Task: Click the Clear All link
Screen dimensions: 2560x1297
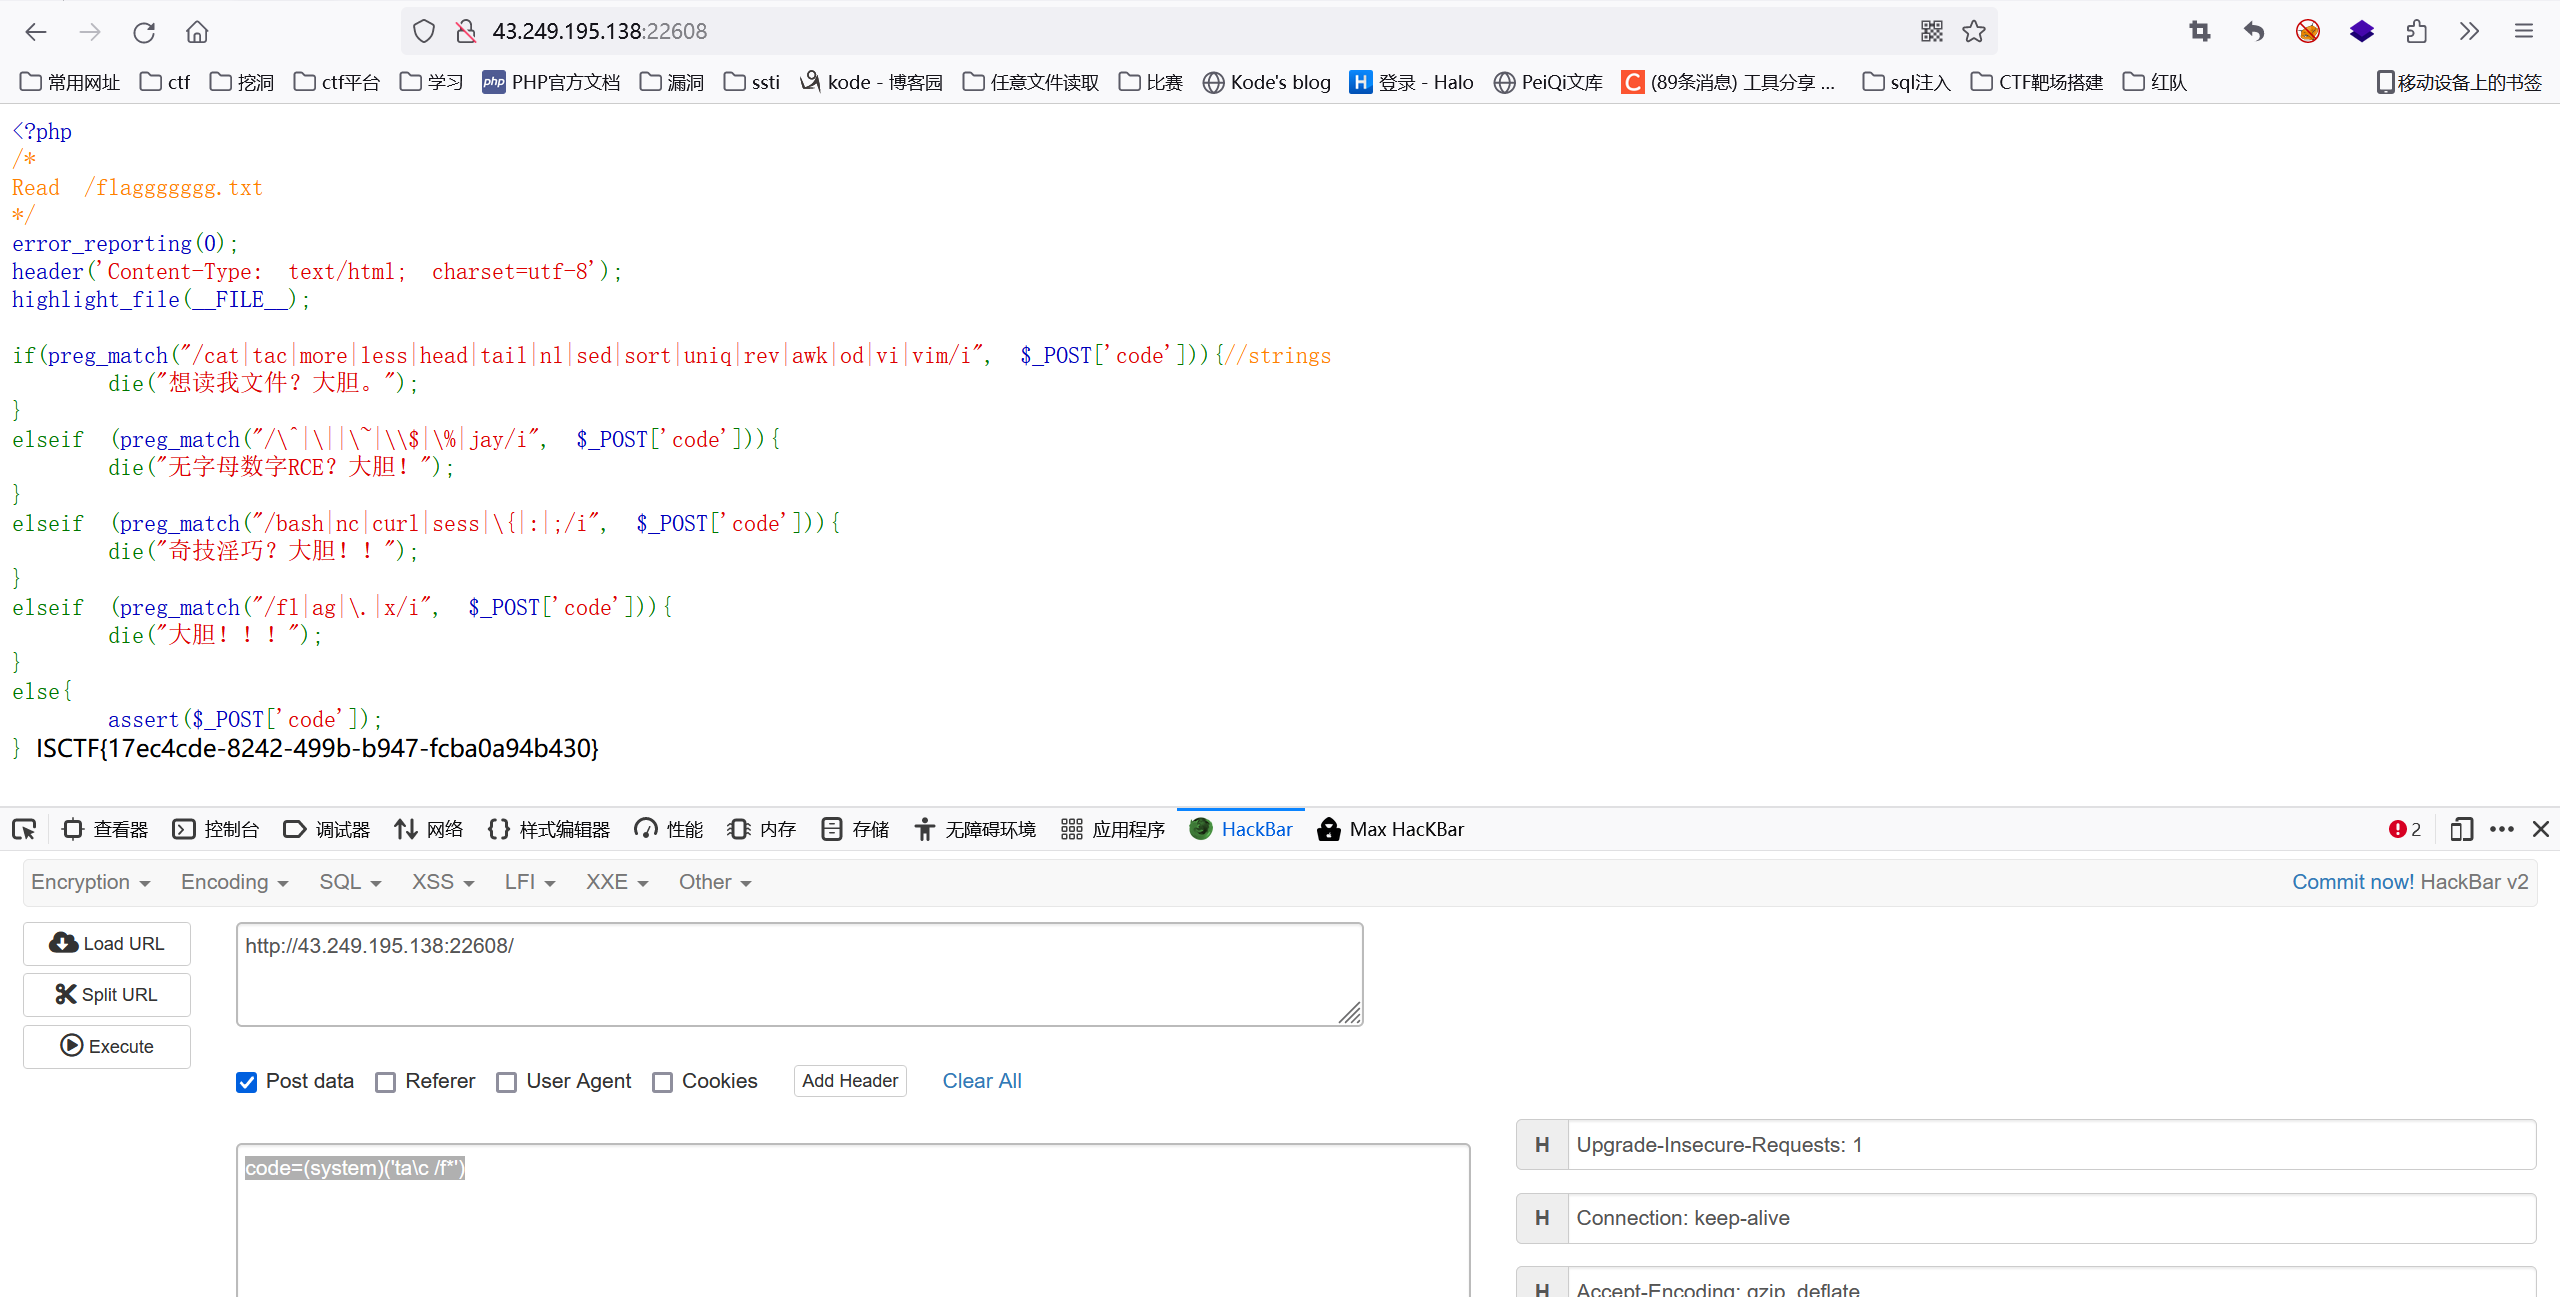Action: pos(981,1081)
